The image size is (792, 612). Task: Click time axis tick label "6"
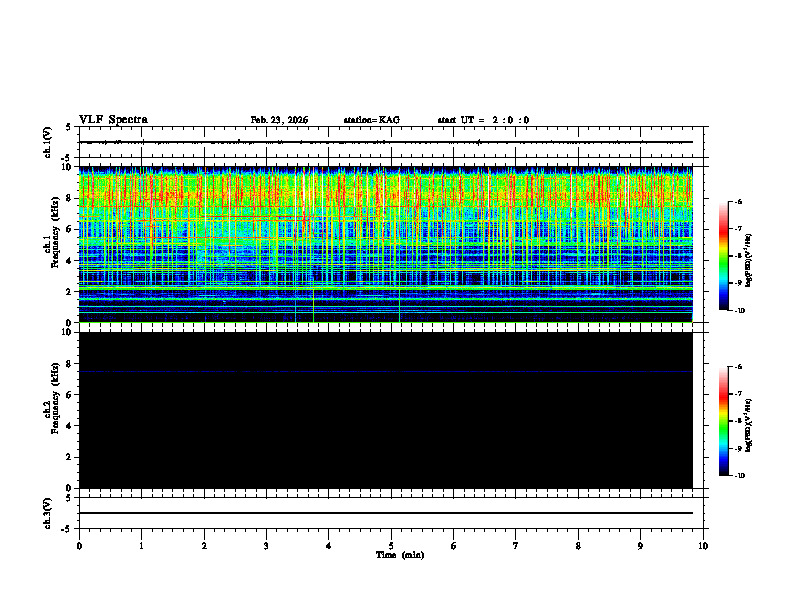point(454,546)
